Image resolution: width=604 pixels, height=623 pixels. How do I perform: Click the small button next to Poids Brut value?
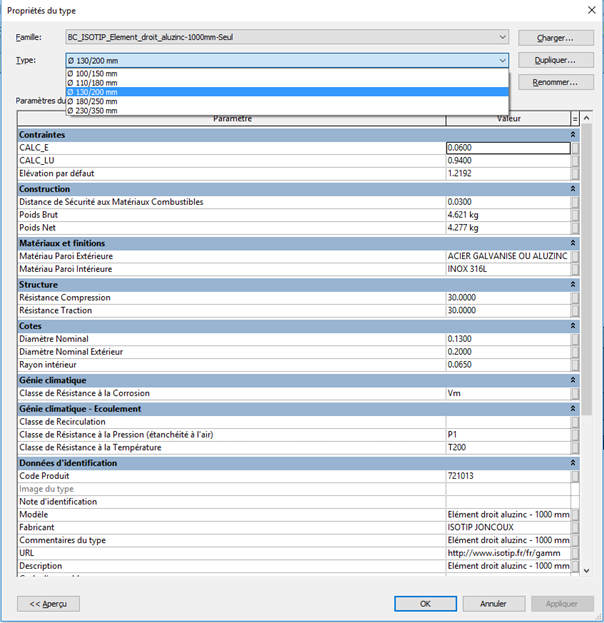575,215
